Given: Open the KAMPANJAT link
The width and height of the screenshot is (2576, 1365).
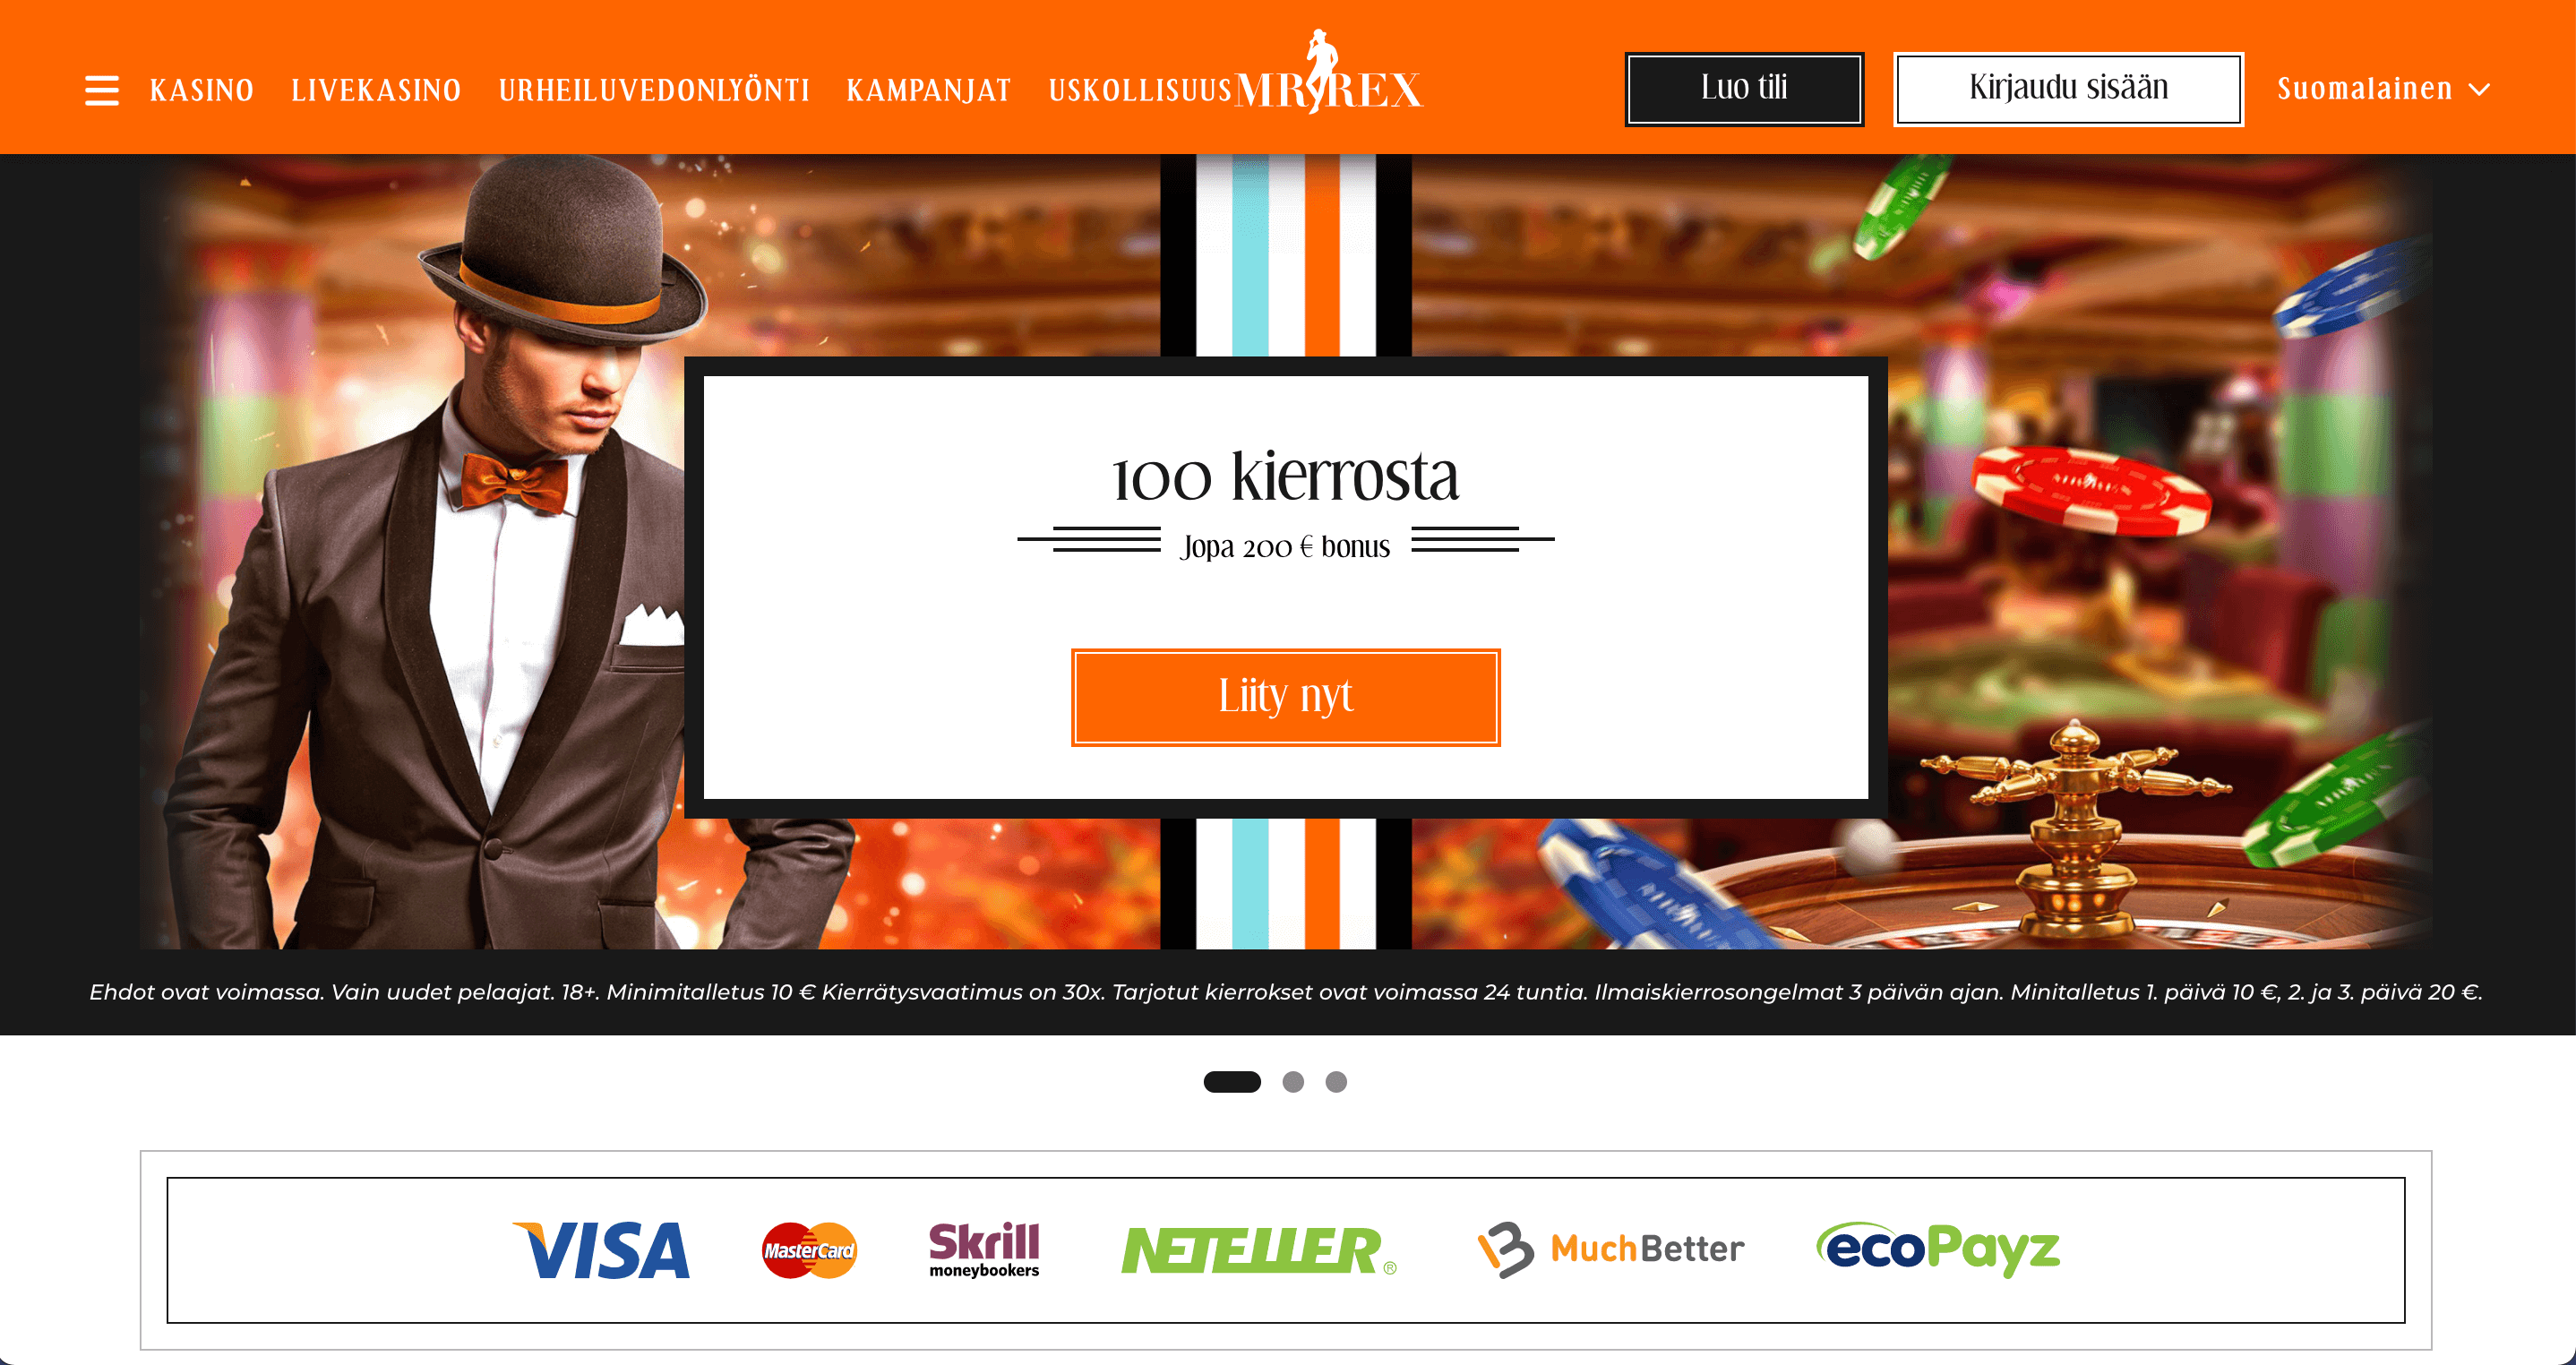Looking at the screenshot, I should point(929,90).
